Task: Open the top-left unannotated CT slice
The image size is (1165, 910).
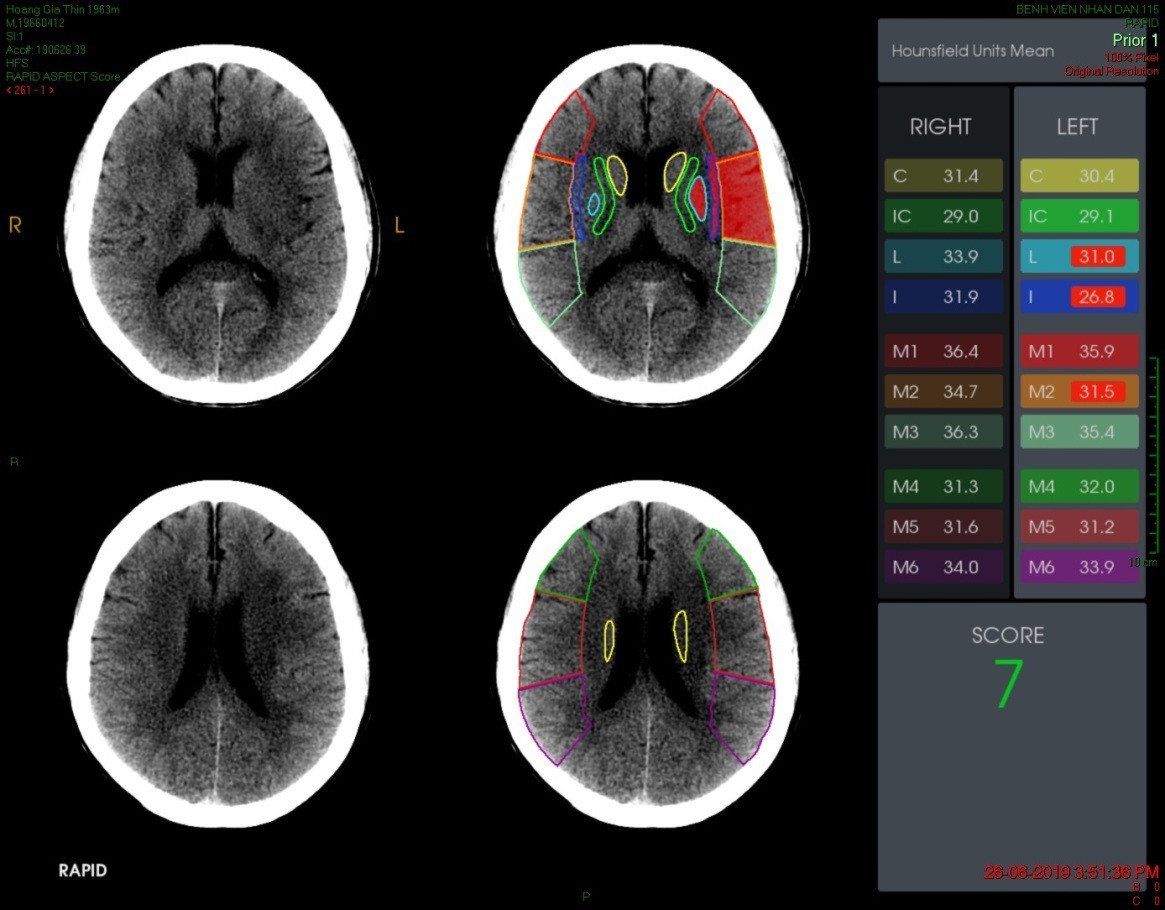Action: click(x=220, y=220)
